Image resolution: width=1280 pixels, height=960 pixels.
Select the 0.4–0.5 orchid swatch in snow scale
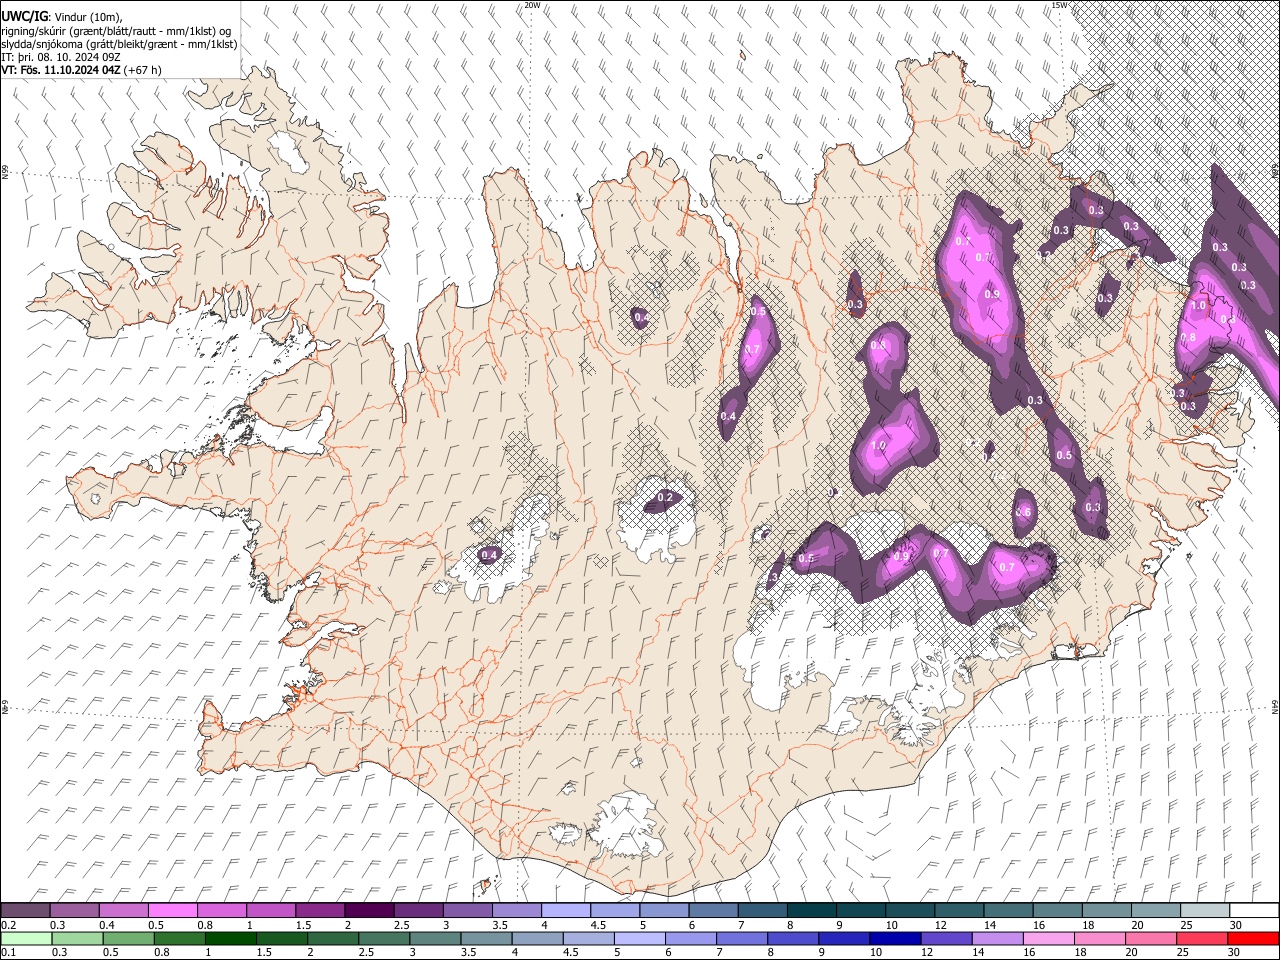pyautogui.click(x=123, y=911)
